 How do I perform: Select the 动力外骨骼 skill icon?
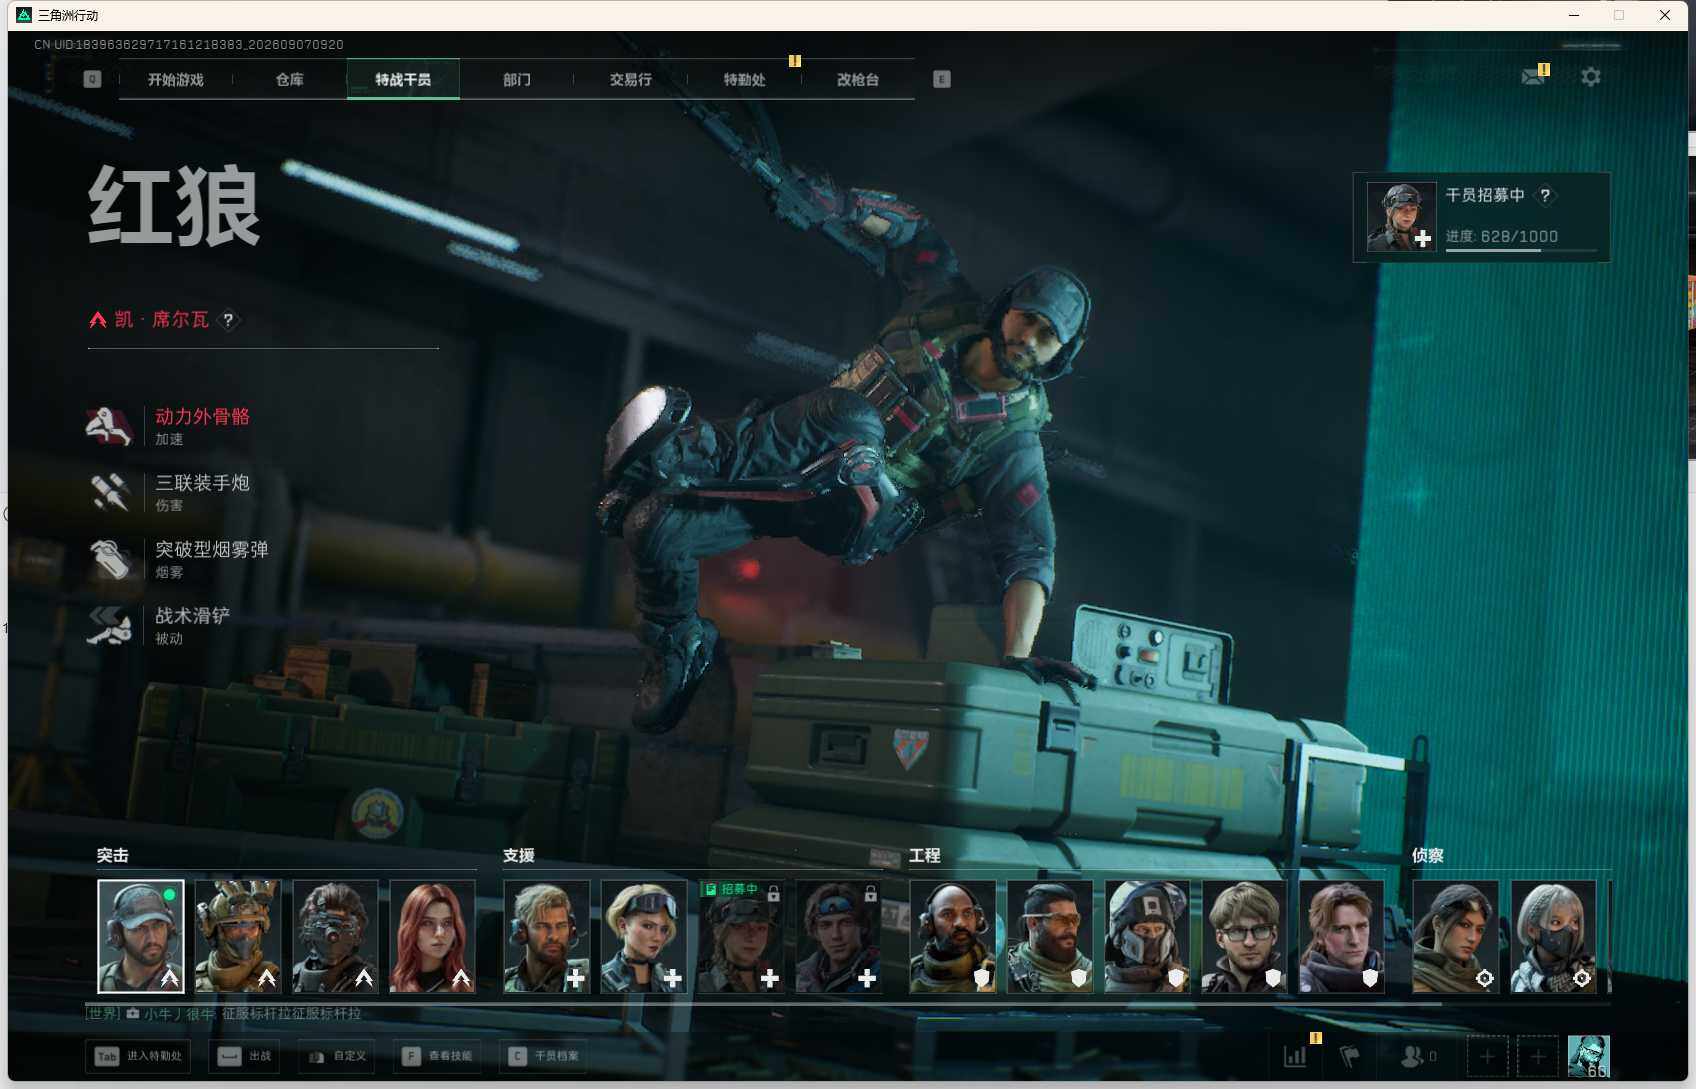click(109, 426)
